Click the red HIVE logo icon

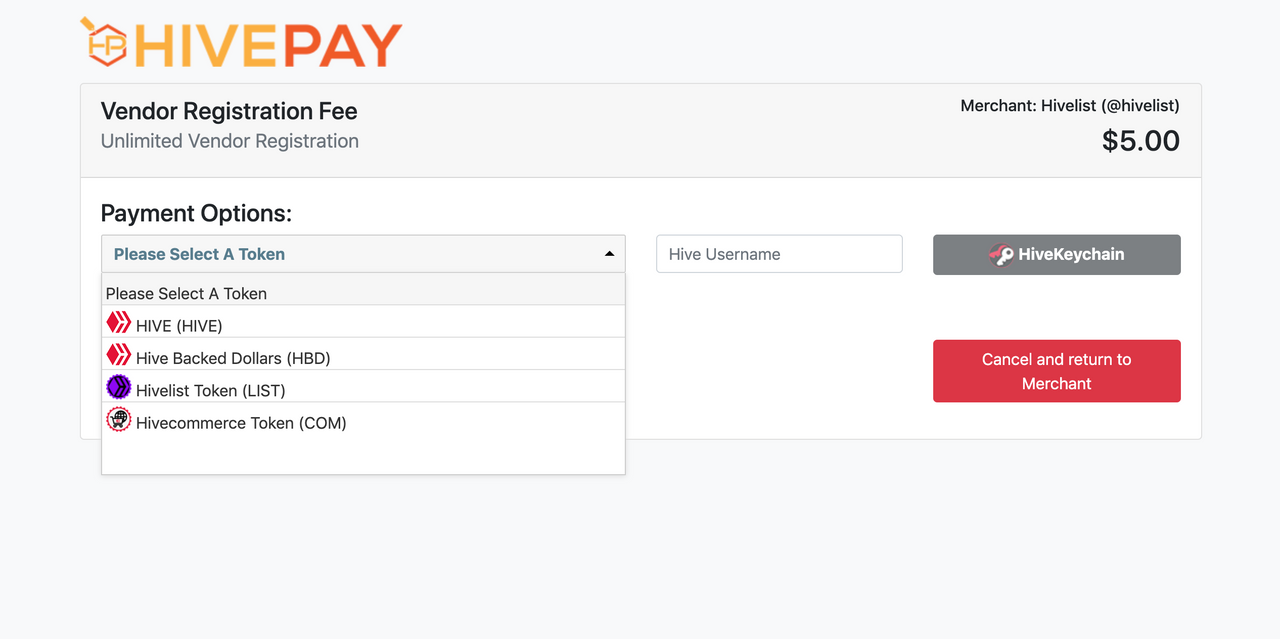pos(119,322)
